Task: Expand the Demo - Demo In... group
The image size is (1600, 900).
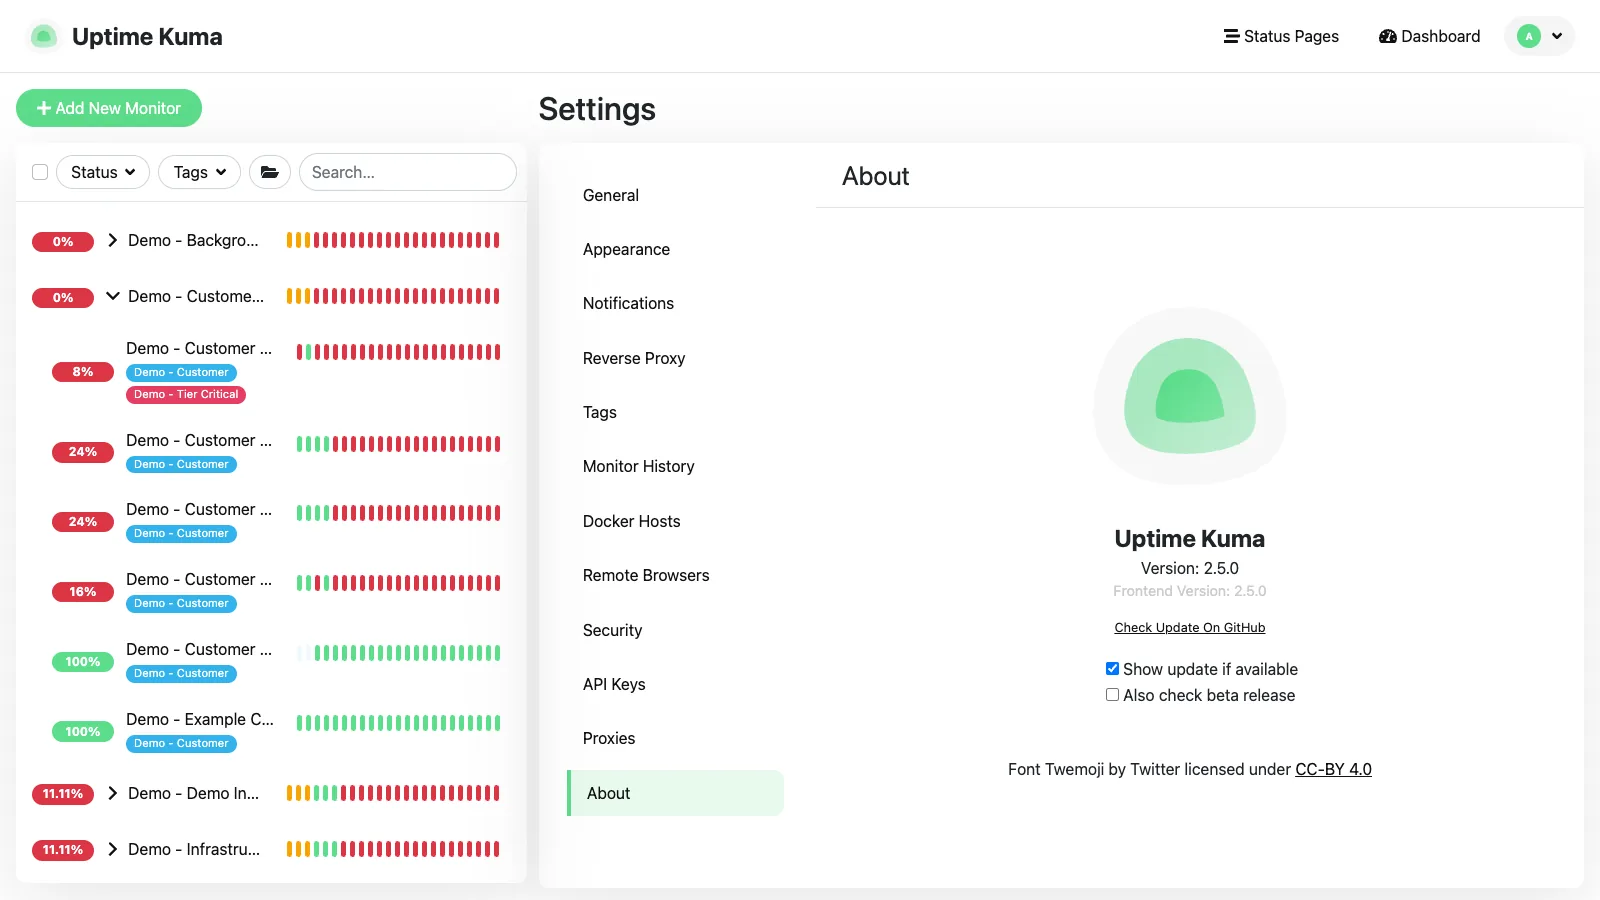Action: coord(113,793)
